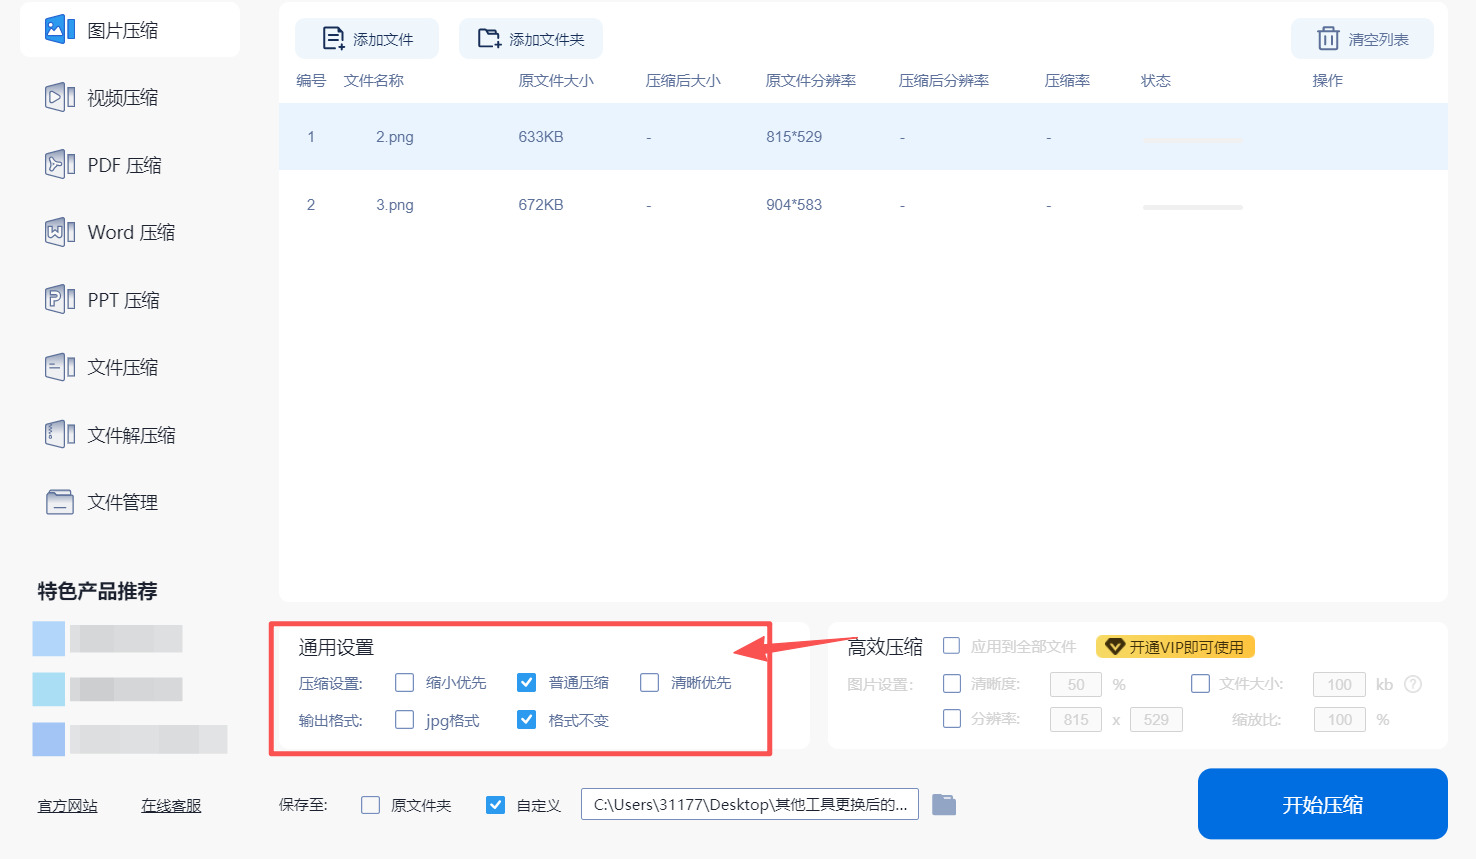Click the Word 压缩 icon in sidebar
The image size is (1476, 859).
60,232
